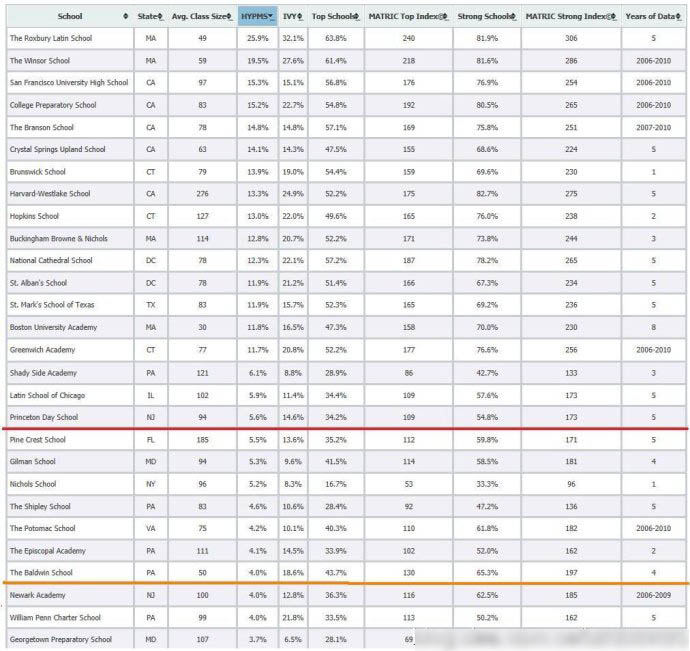Screen dimensions: 690x651
Task: Click the Pine Crest School entry
Action: [40, 439]
